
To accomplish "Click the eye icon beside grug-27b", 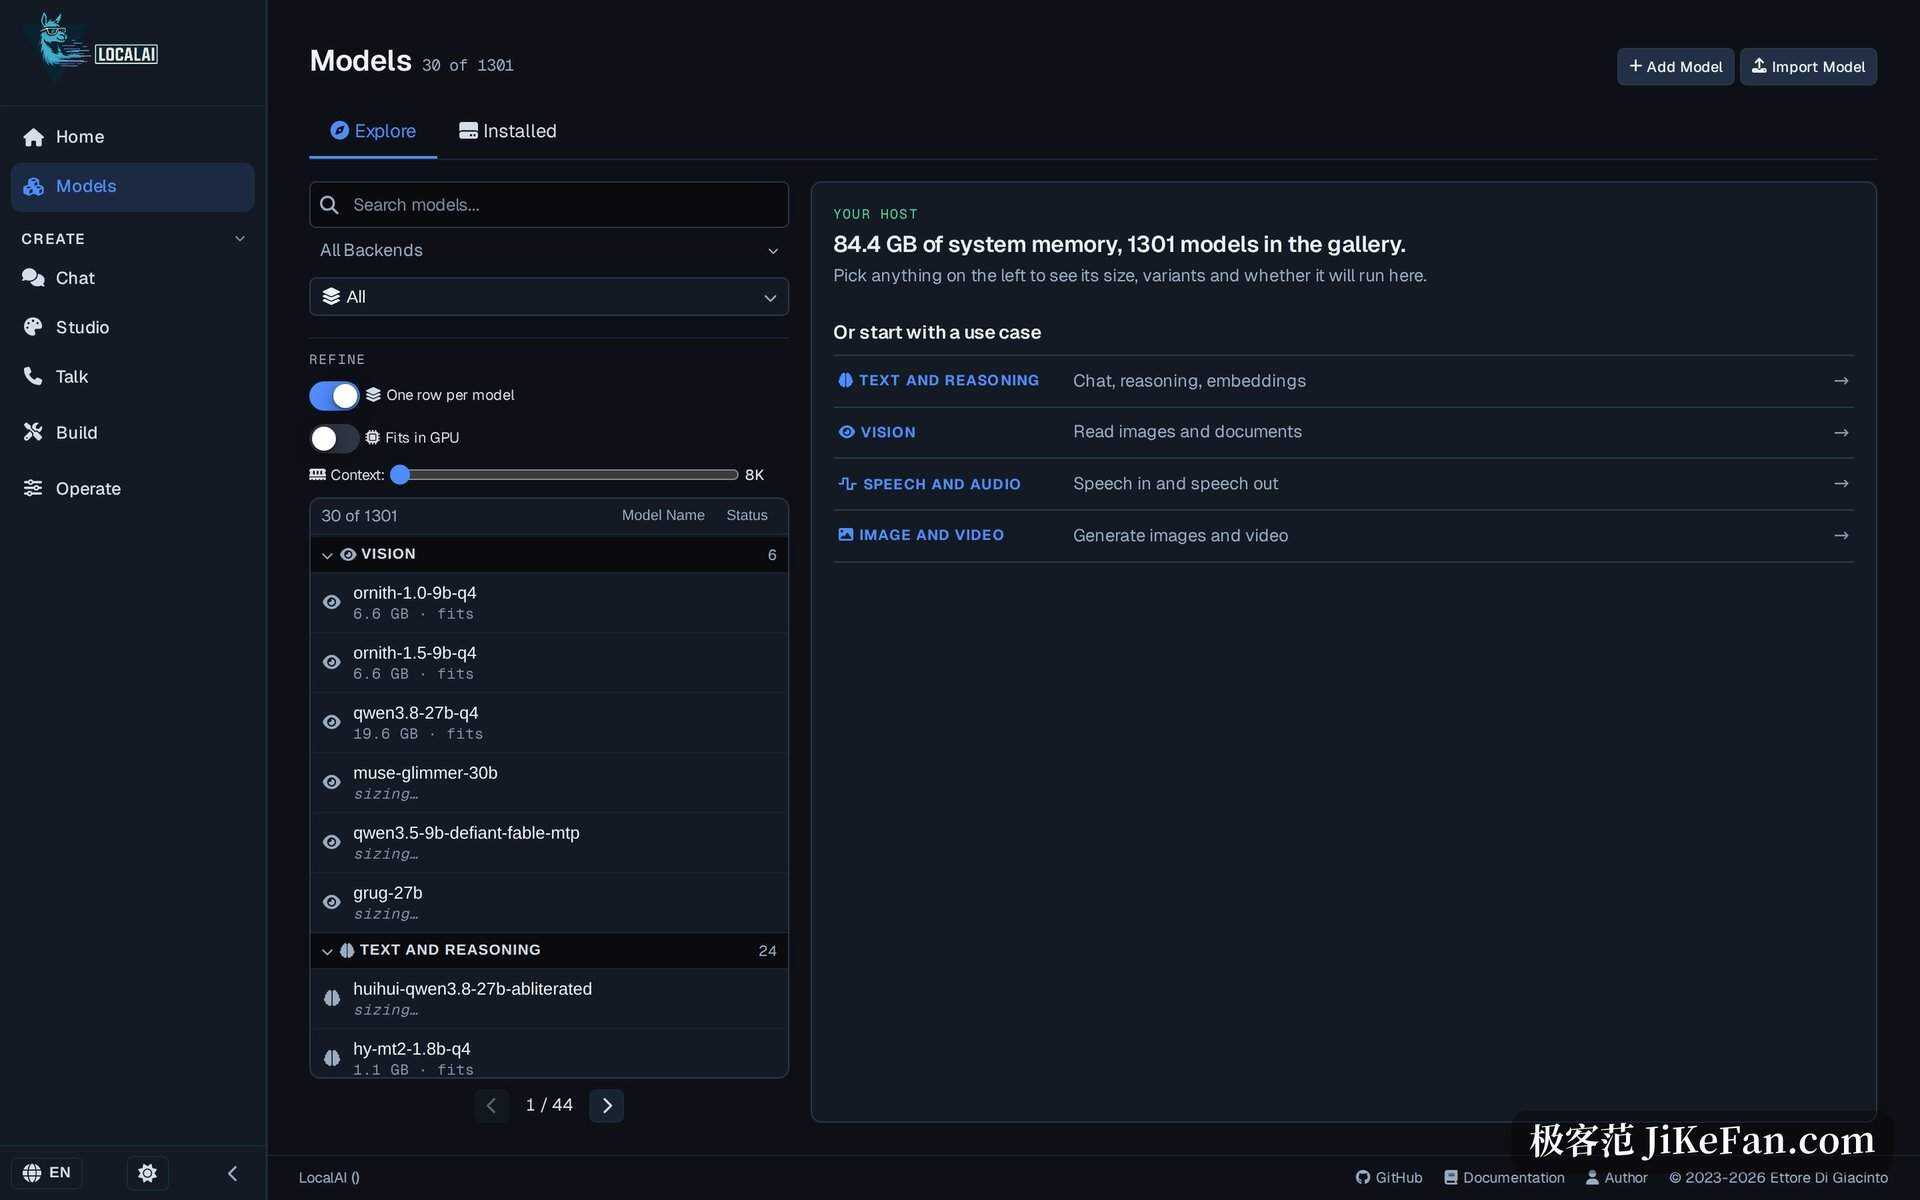I will (332, 902).
